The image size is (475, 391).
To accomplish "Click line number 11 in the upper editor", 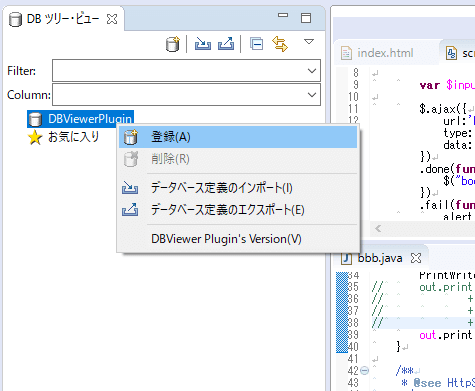I will point(353,109).
